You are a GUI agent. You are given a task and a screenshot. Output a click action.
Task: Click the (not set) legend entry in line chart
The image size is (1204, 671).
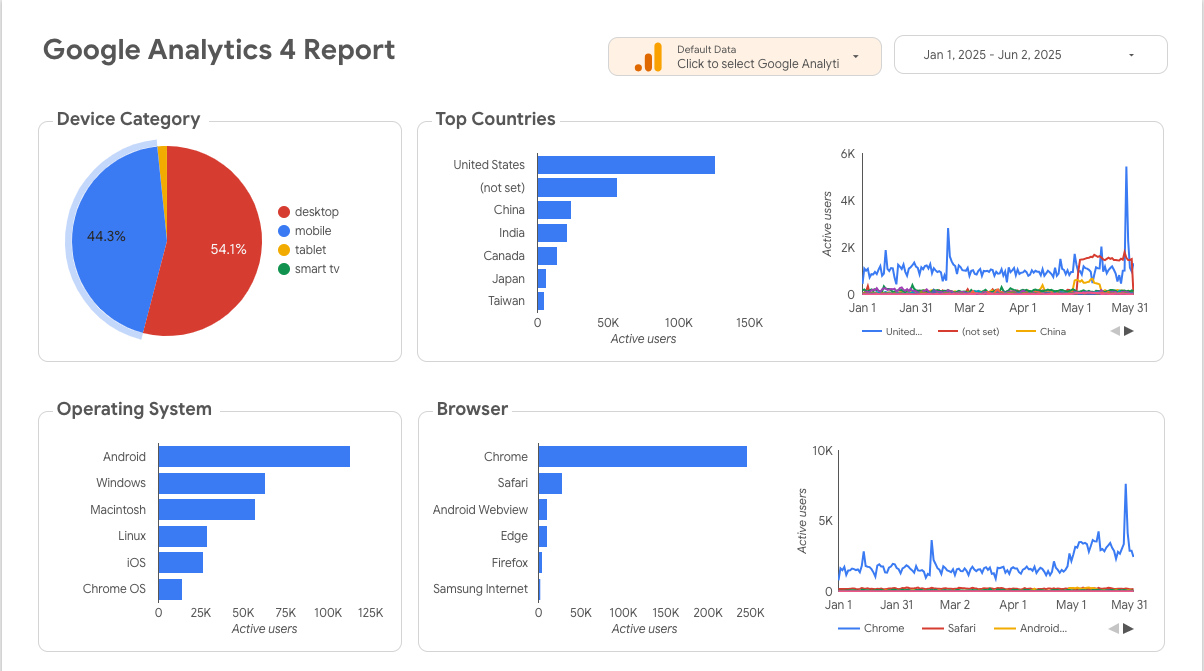click(969, 332)
